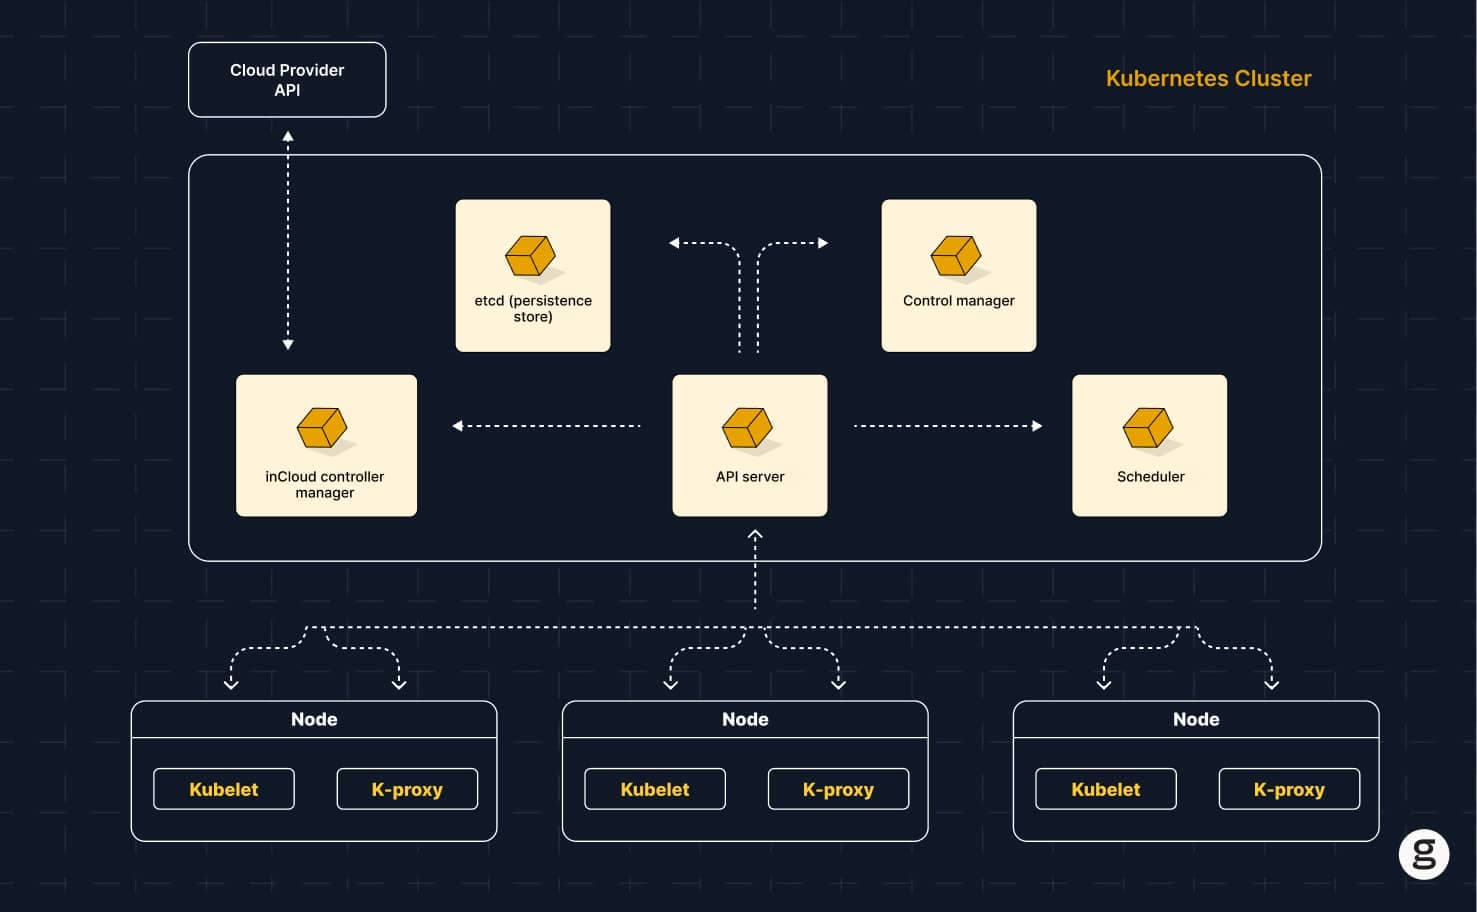1477x912 pixels.
Task: Click the left Node header label
Action: click(314, 719)
